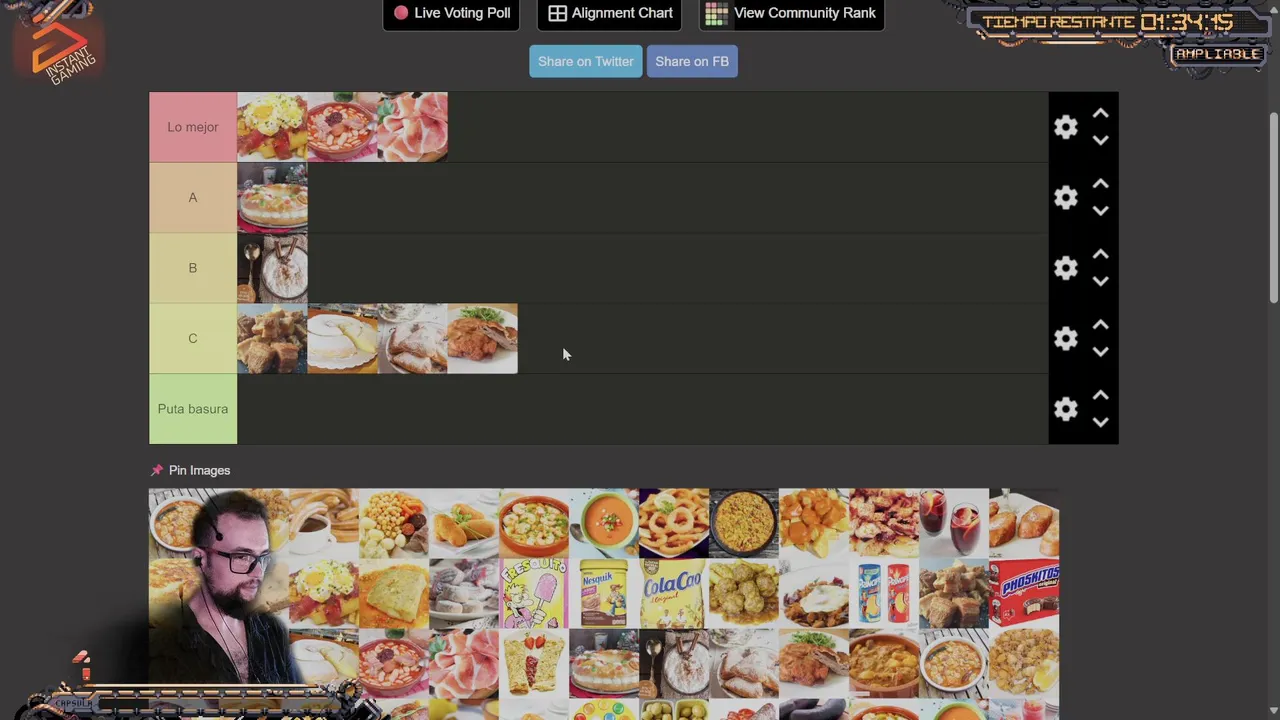1280x720 pixels.
Task: Open settings gear for Puta basura tier
Action: click(x=1066, y=409)
